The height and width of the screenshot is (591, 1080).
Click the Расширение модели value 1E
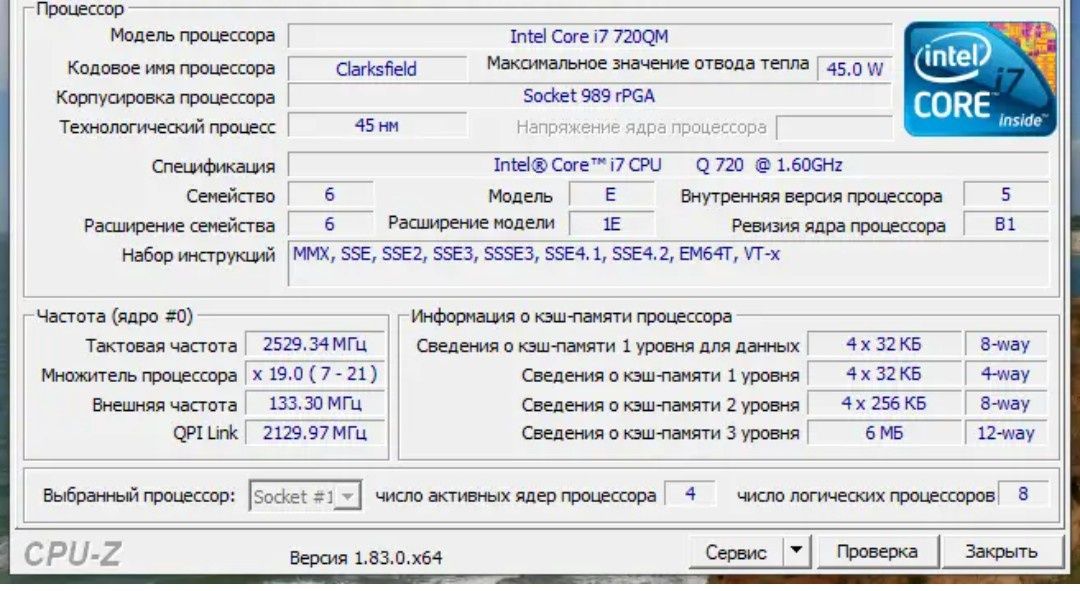[611, 225]
